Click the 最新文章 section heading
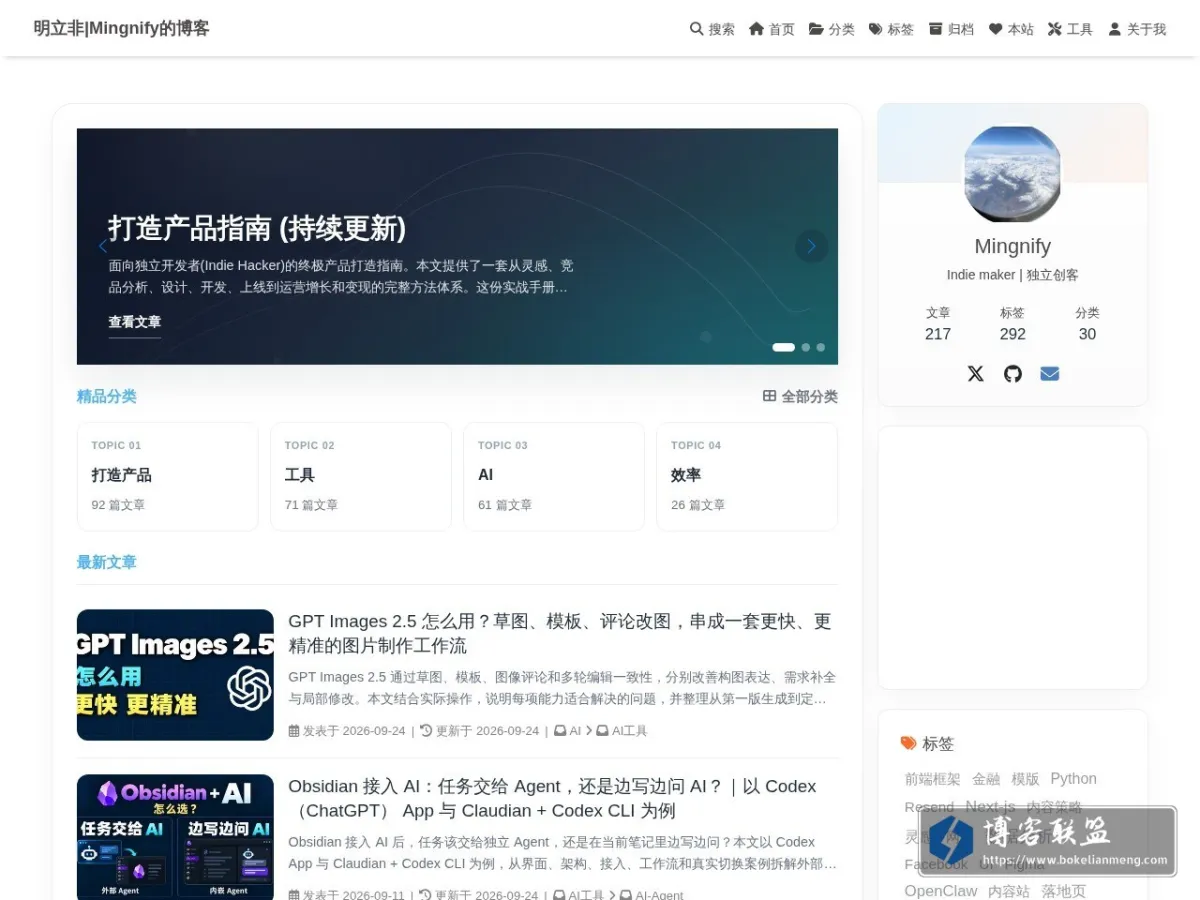The width and height of the screenshot is (1200, 900). pyautogui.click(x=106, y=562)
